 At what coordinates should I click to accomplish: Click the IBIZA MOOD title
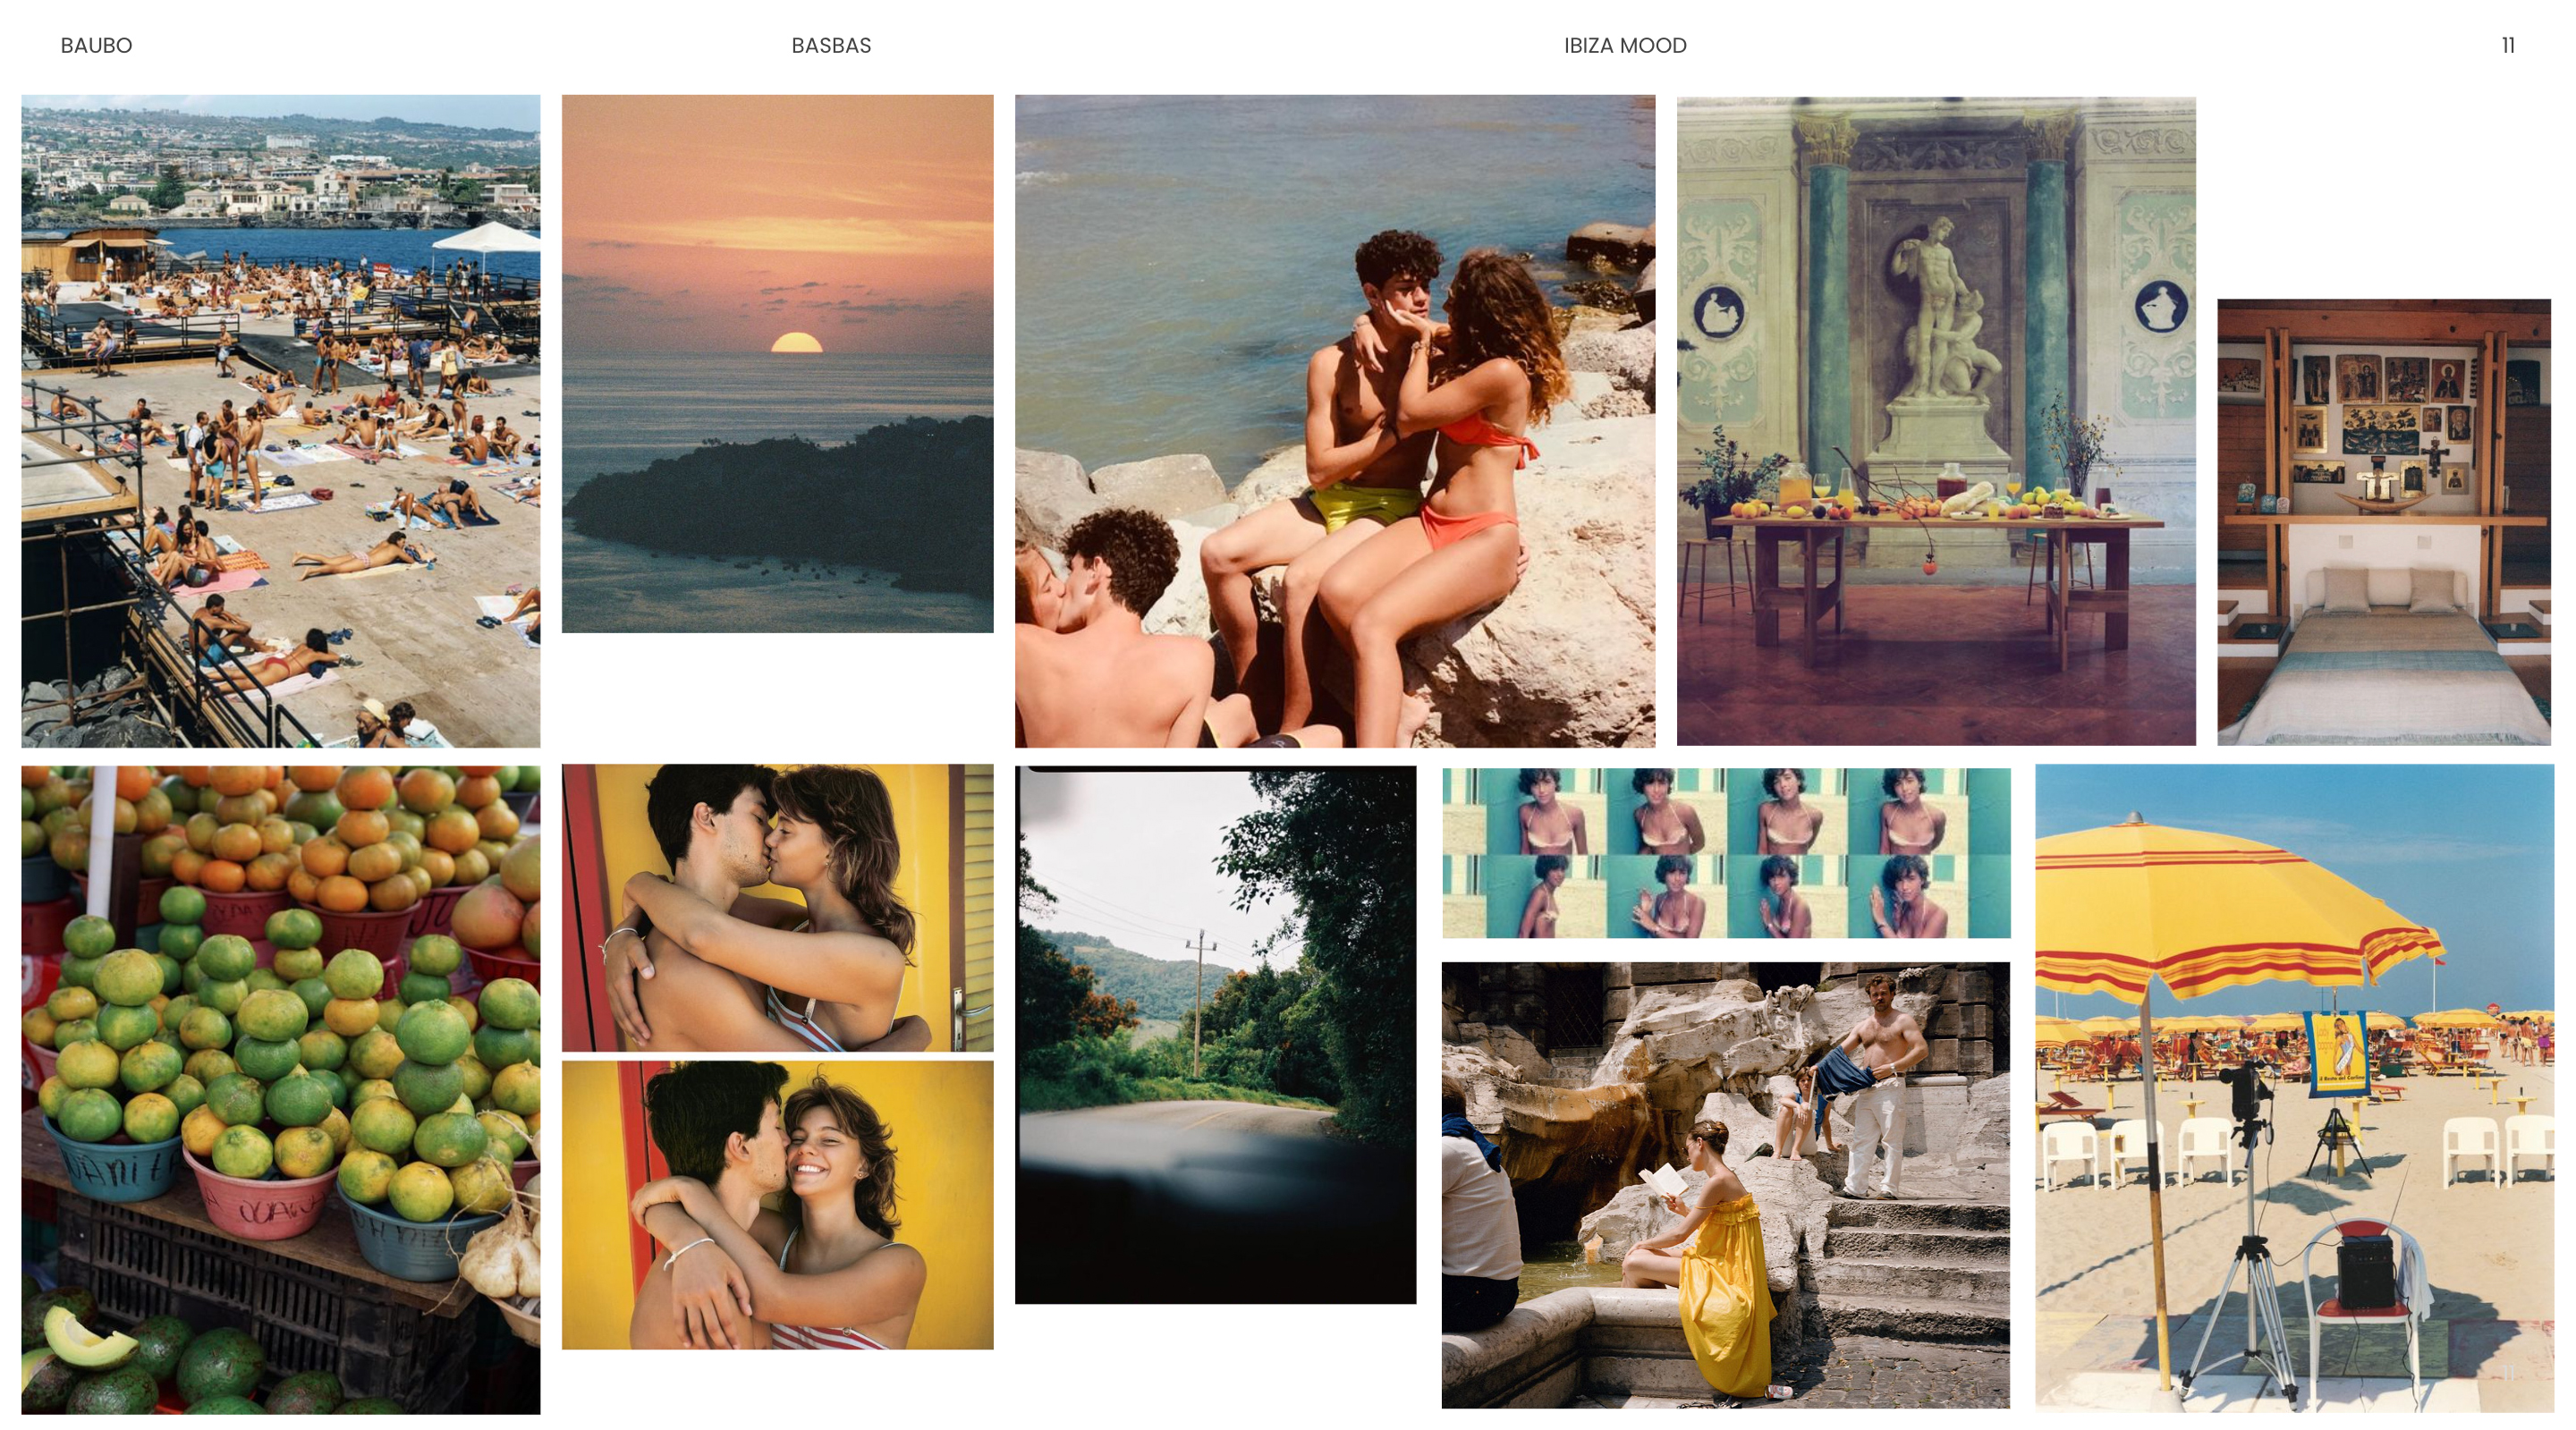tap(1624, 45)
